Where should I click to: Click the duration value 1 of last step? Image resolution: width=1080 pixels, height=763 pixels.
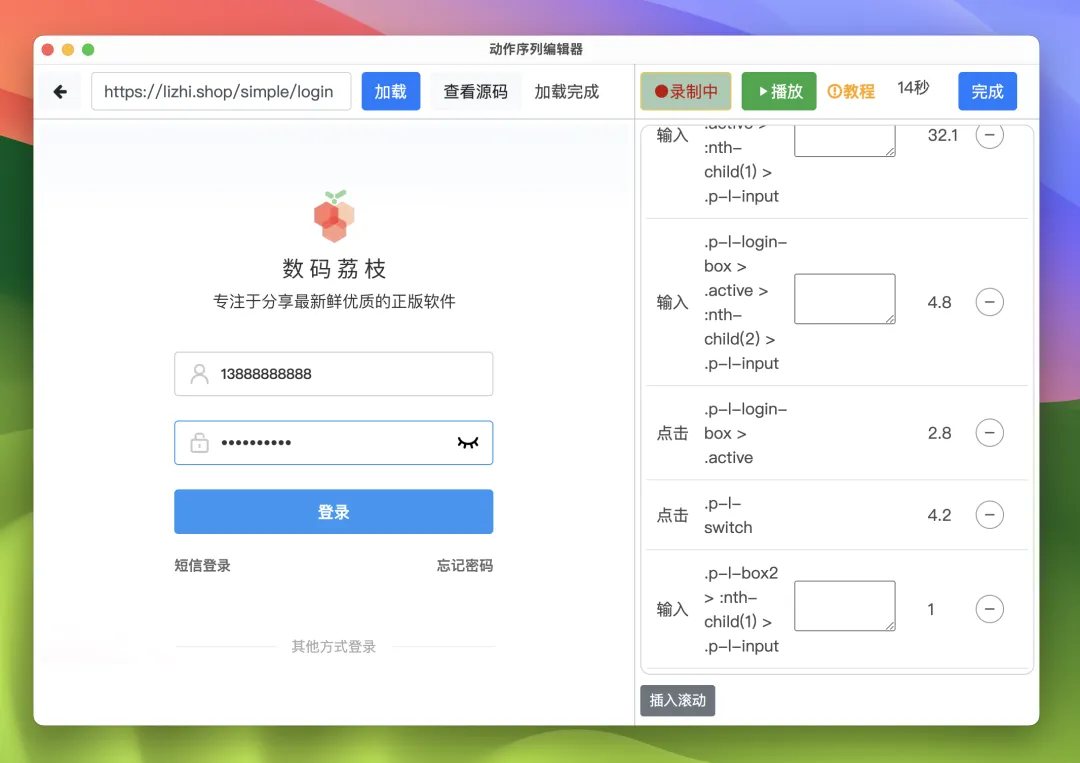tap(931, 609)
